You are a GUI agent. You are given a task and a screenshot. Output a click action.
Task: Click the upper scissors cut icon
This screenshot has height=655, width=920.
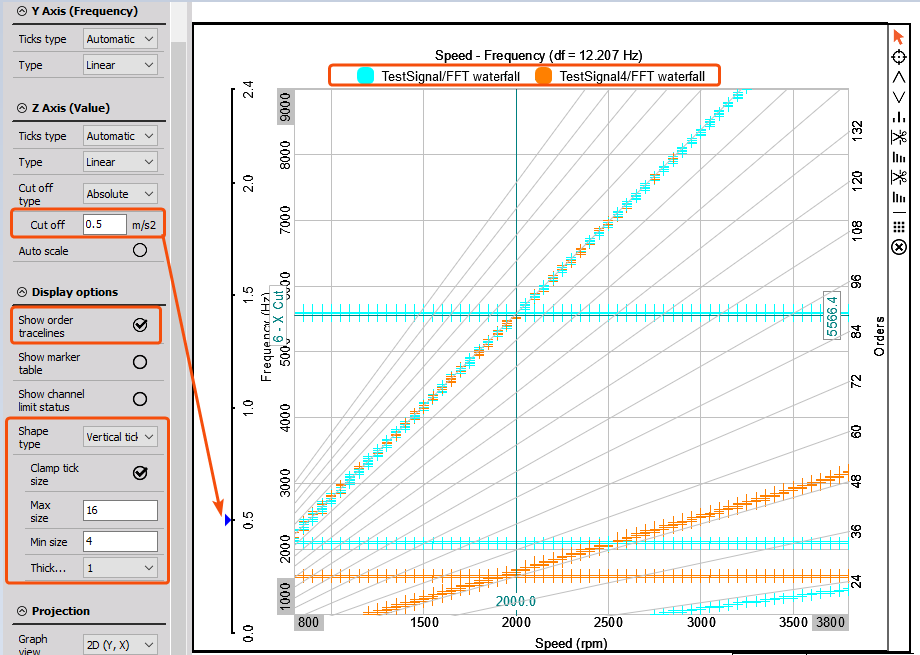tap(899, 137)
